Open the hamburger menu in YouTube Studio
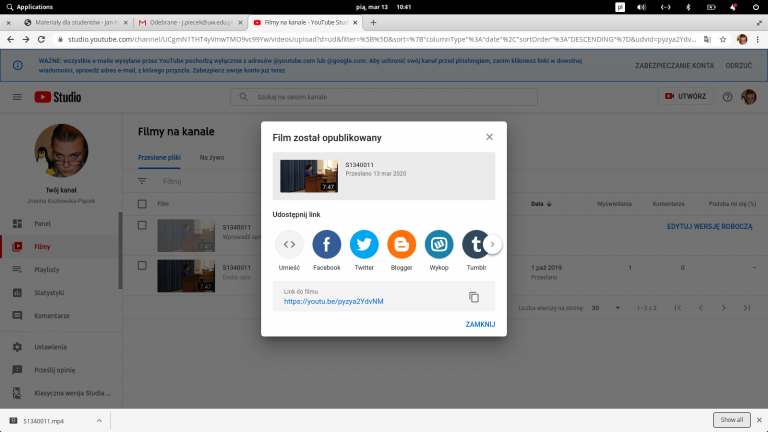 [x=17, y=97]
